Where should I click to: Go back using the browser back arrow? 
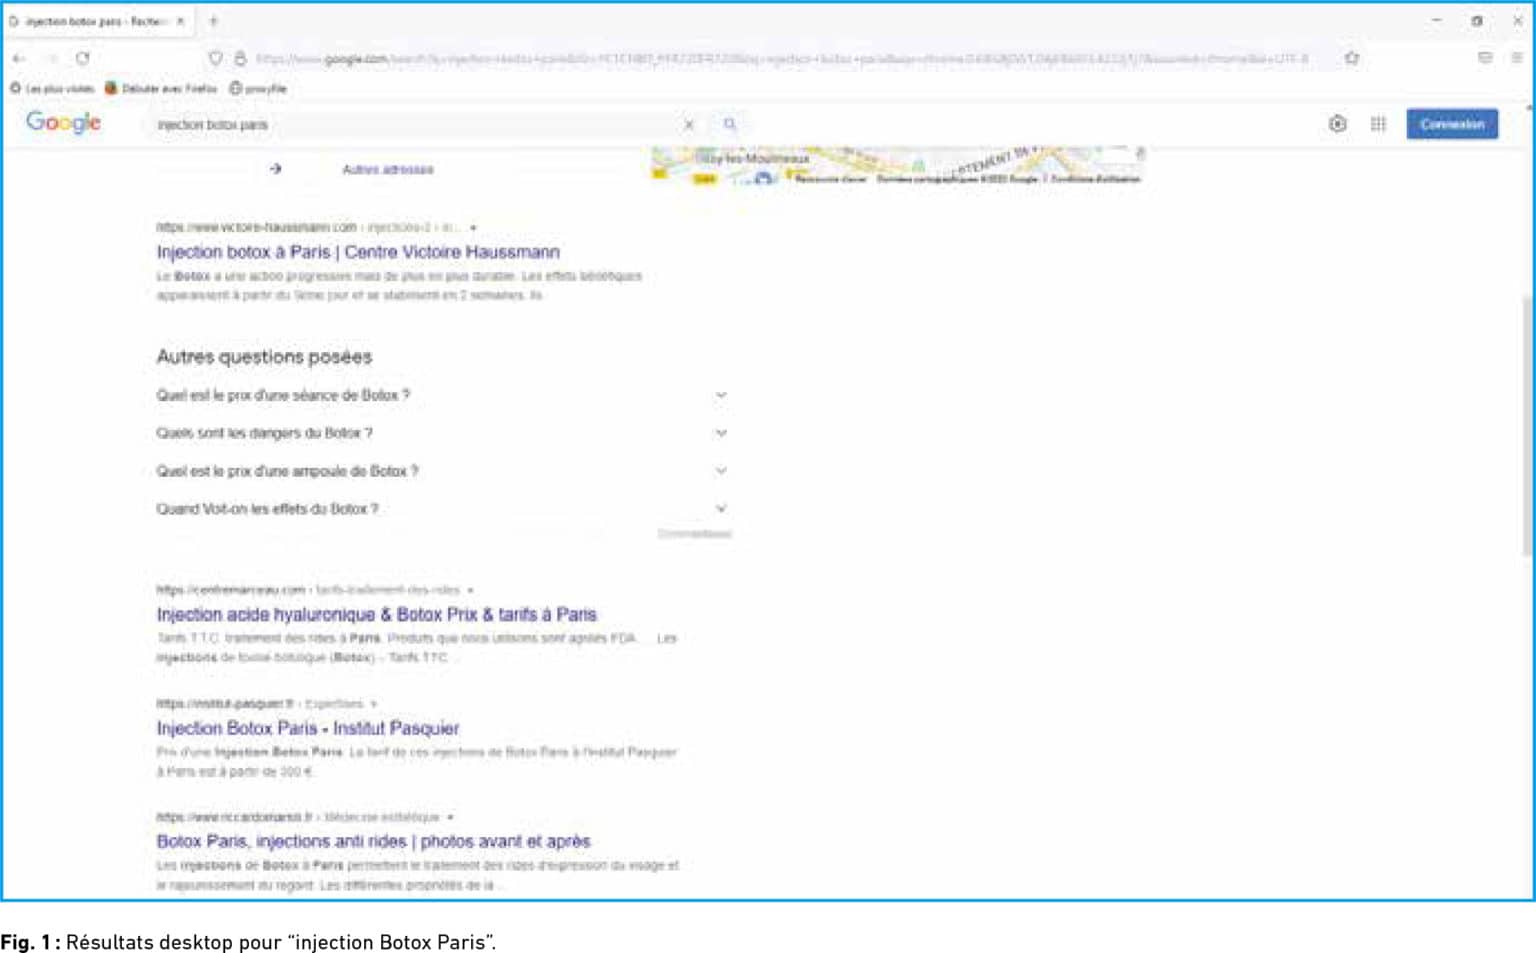pyautogui.click(x=18, y=58)
